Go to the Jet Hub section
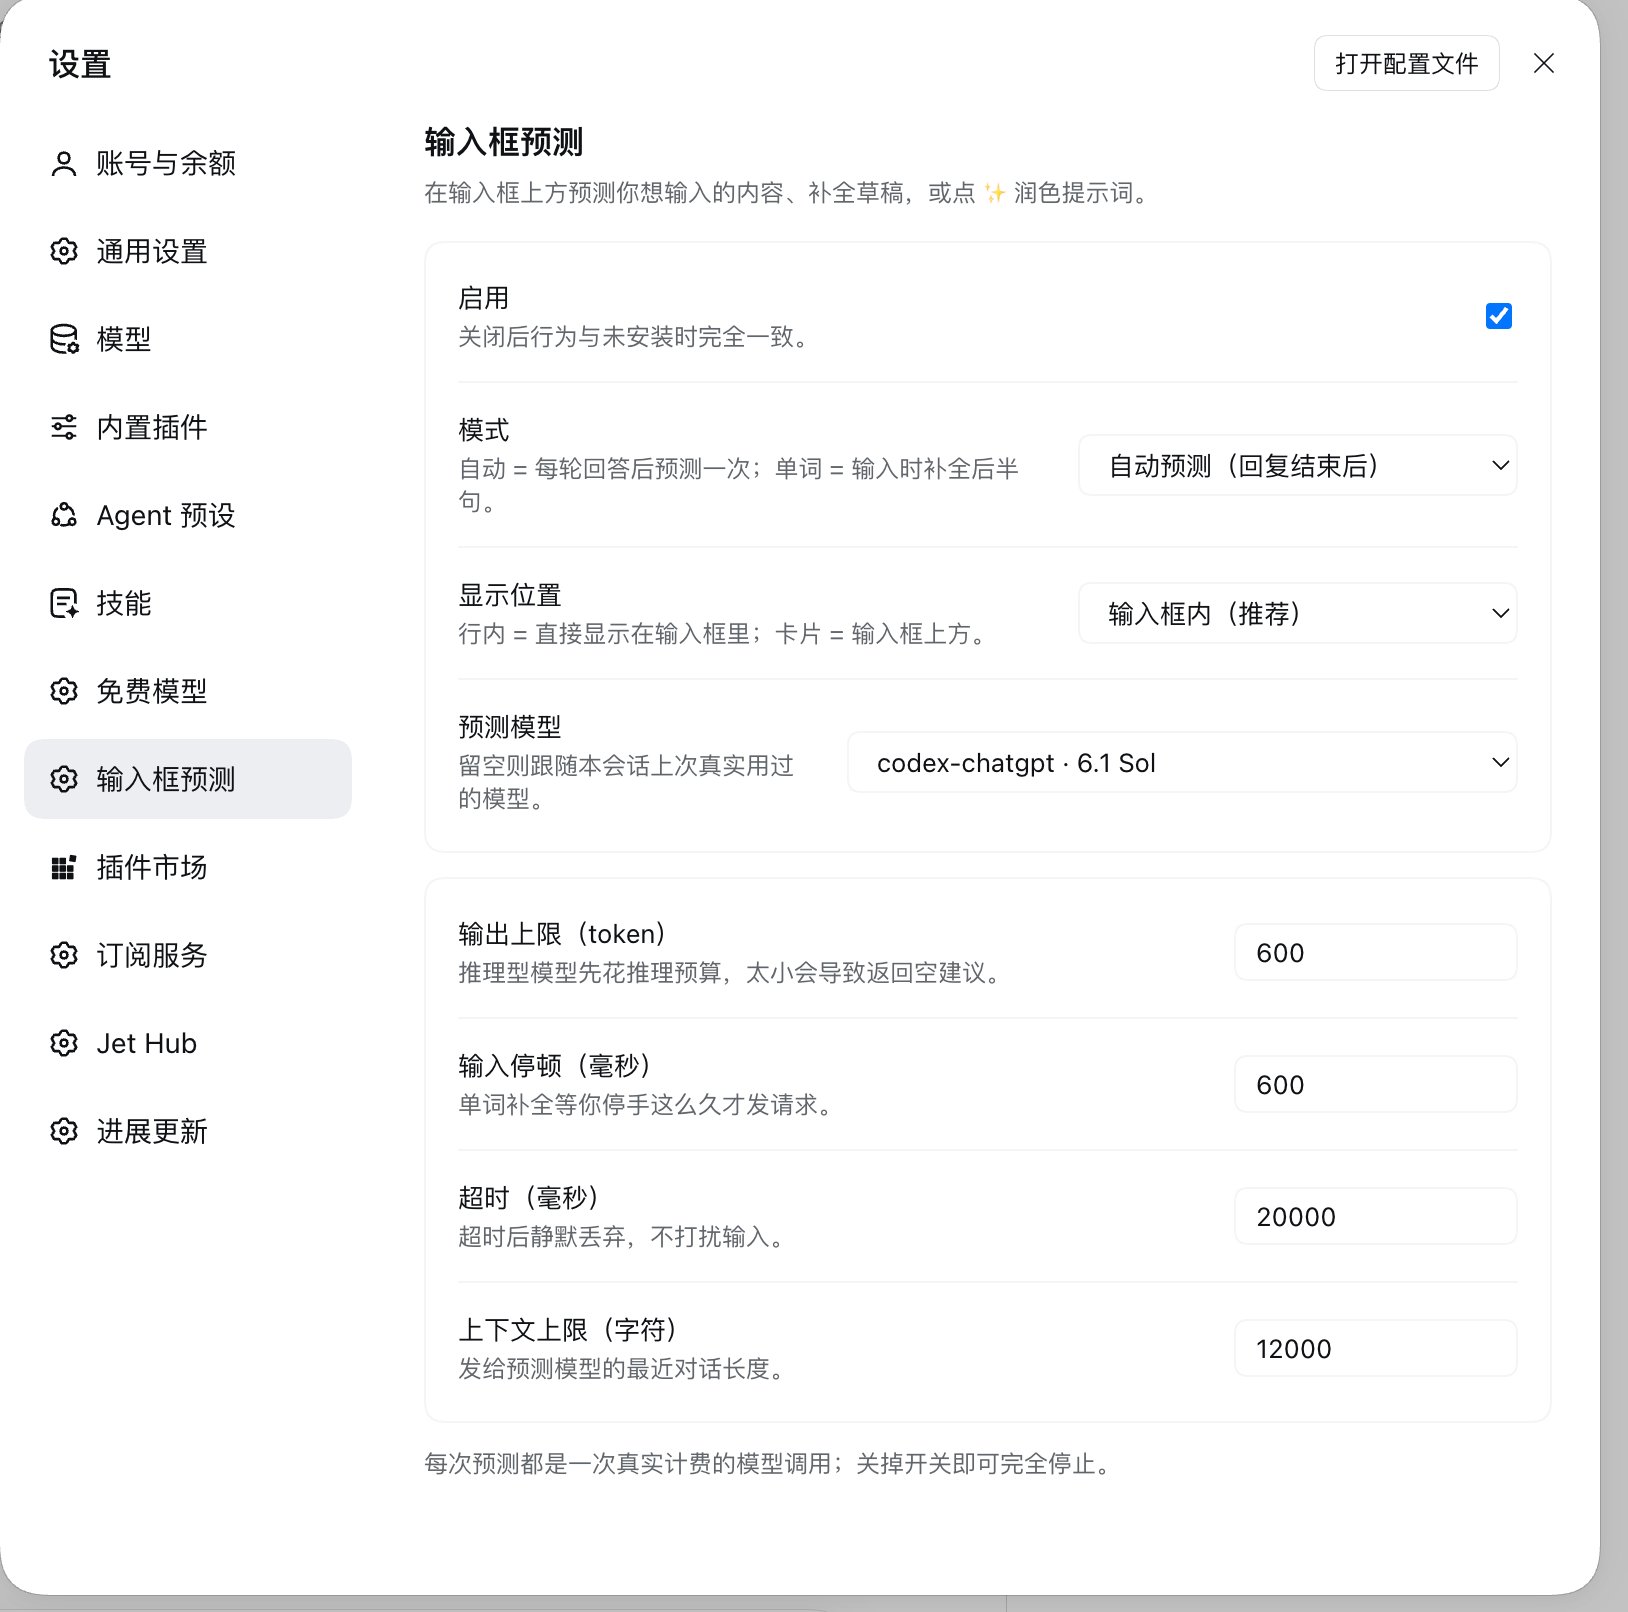Viewport: 1628px width, 1612px height. (188, 1044)
